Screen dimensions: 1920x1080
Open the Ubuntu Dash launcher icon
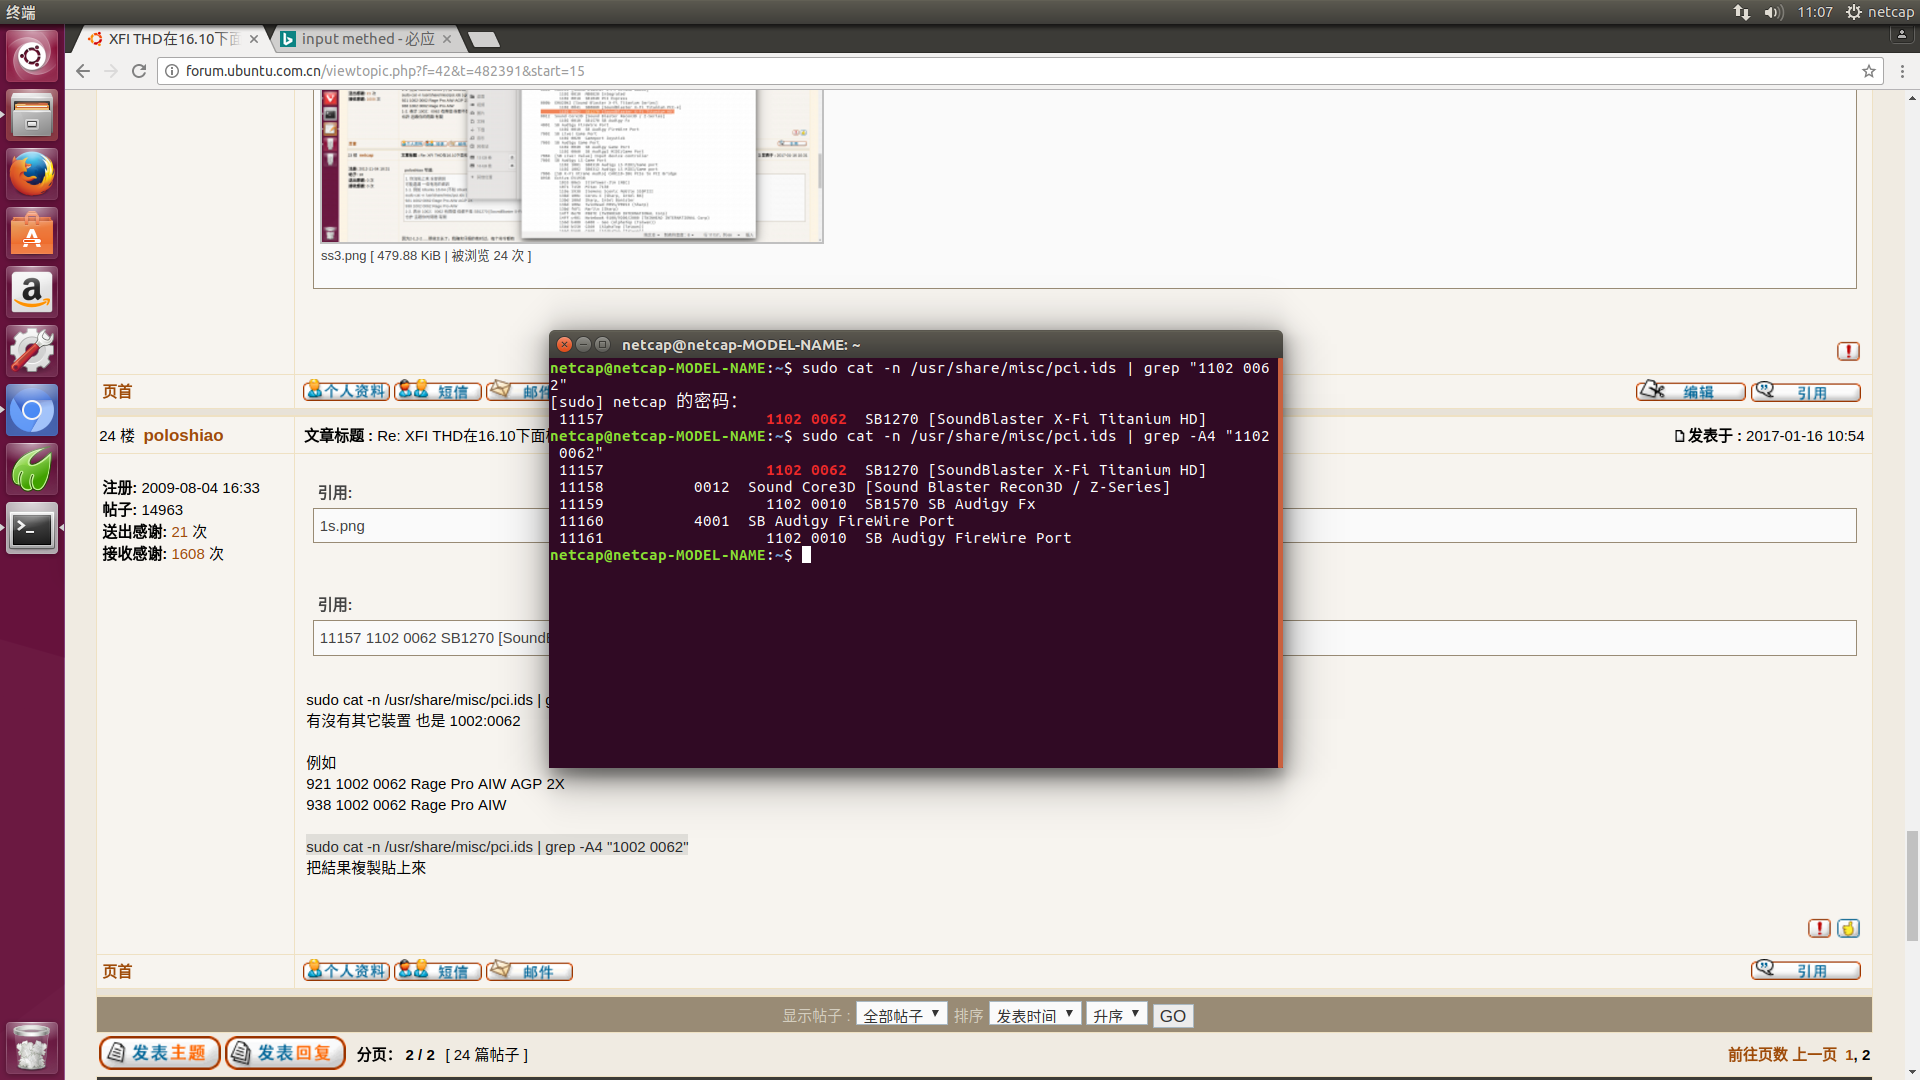32,55
